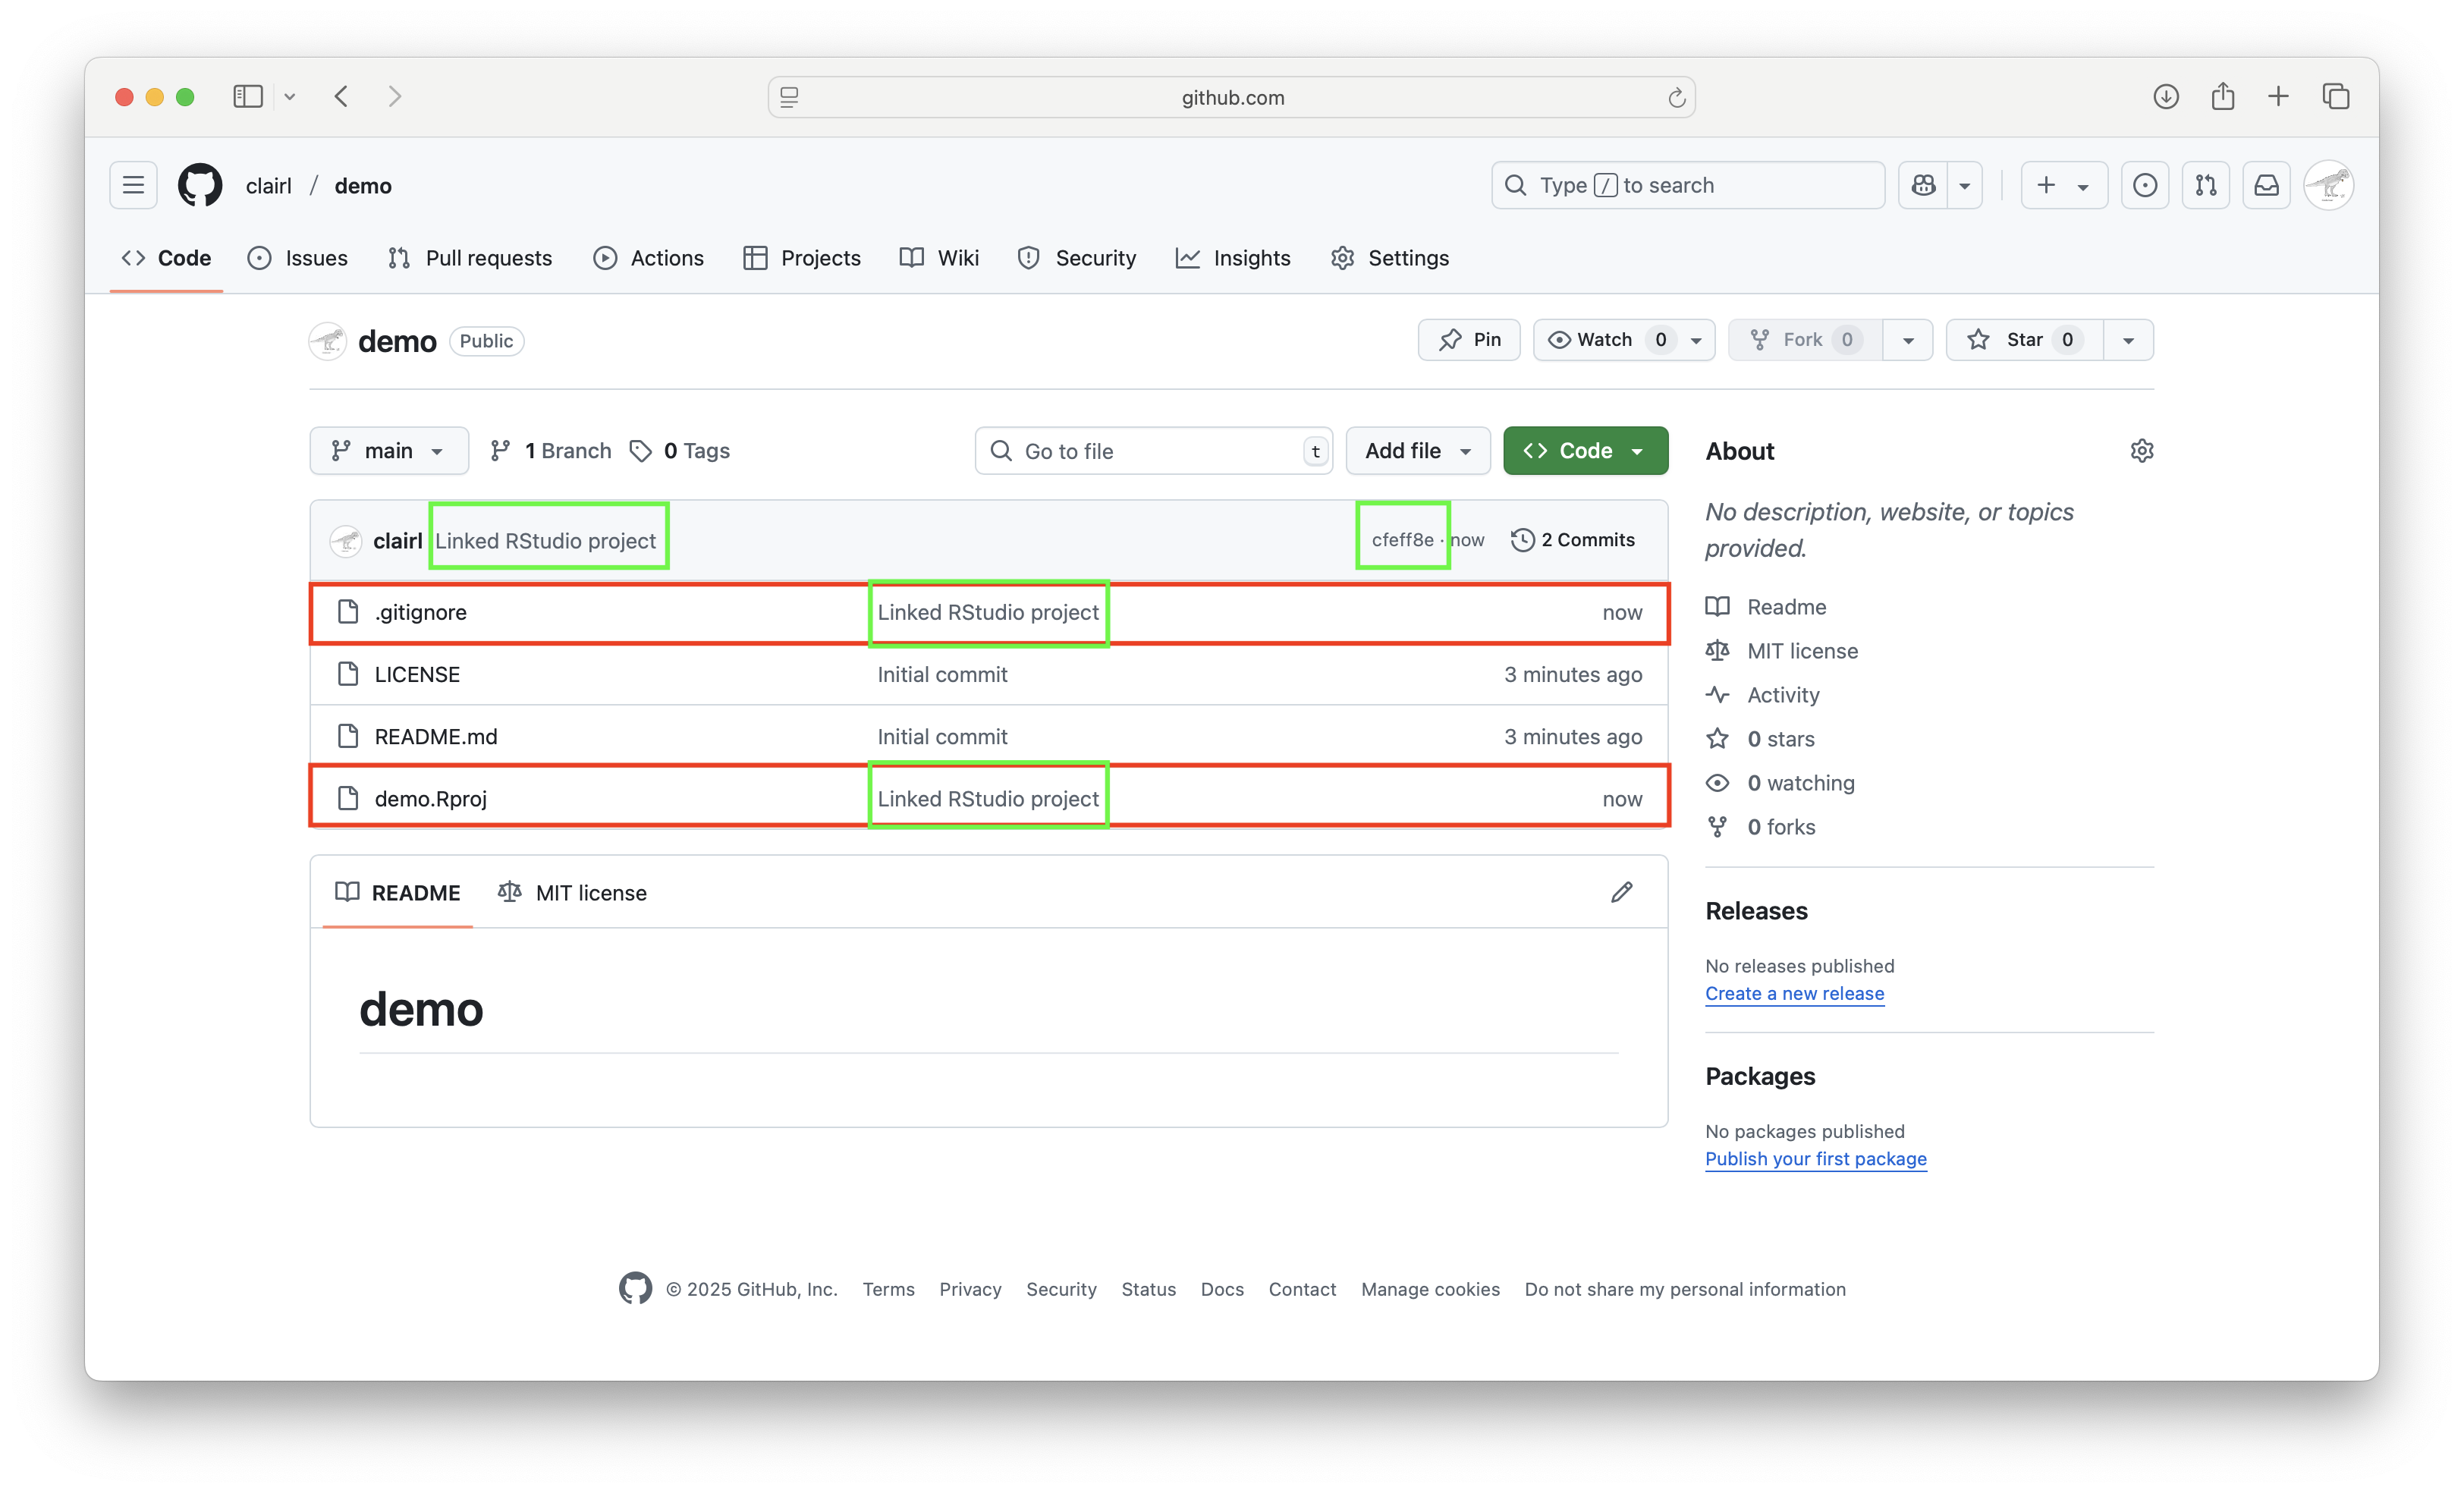Open the Add file dropdown

pos(1417,451)
